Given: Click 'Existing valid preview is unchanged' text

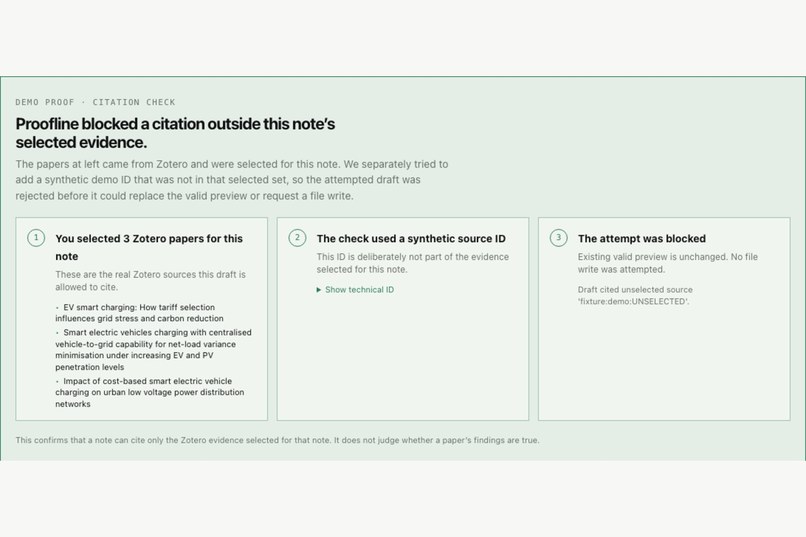Looking at the screenshot, I should coord(668,263).
